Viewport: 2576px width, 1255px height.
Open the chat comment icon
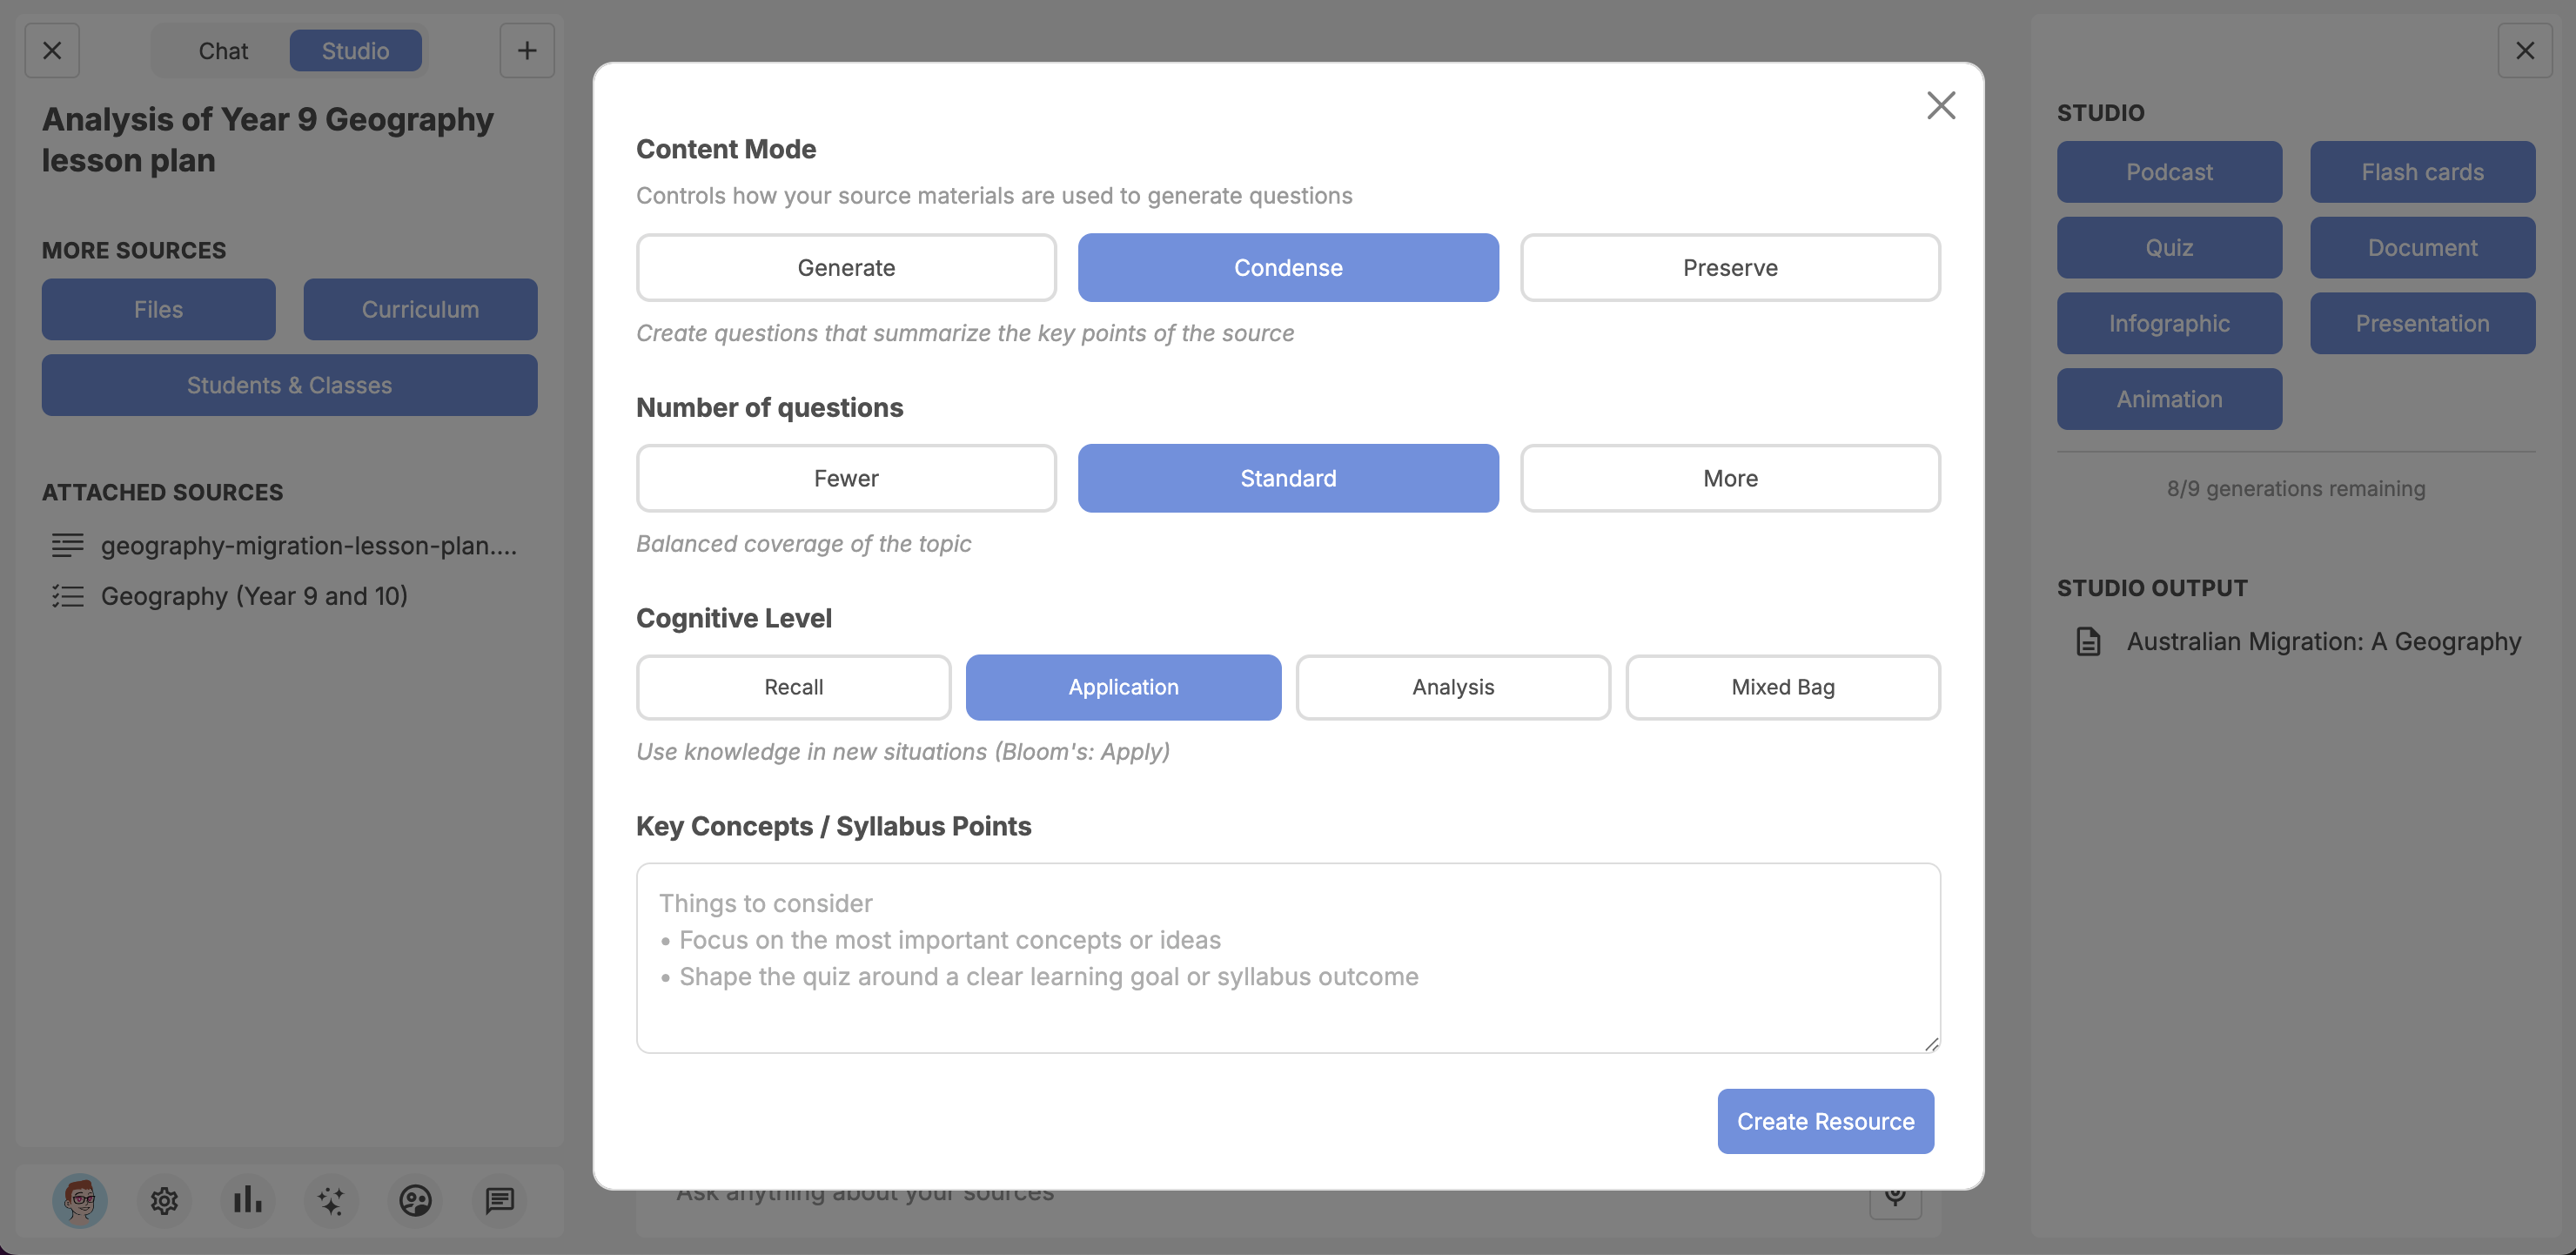click(499, 1201)
